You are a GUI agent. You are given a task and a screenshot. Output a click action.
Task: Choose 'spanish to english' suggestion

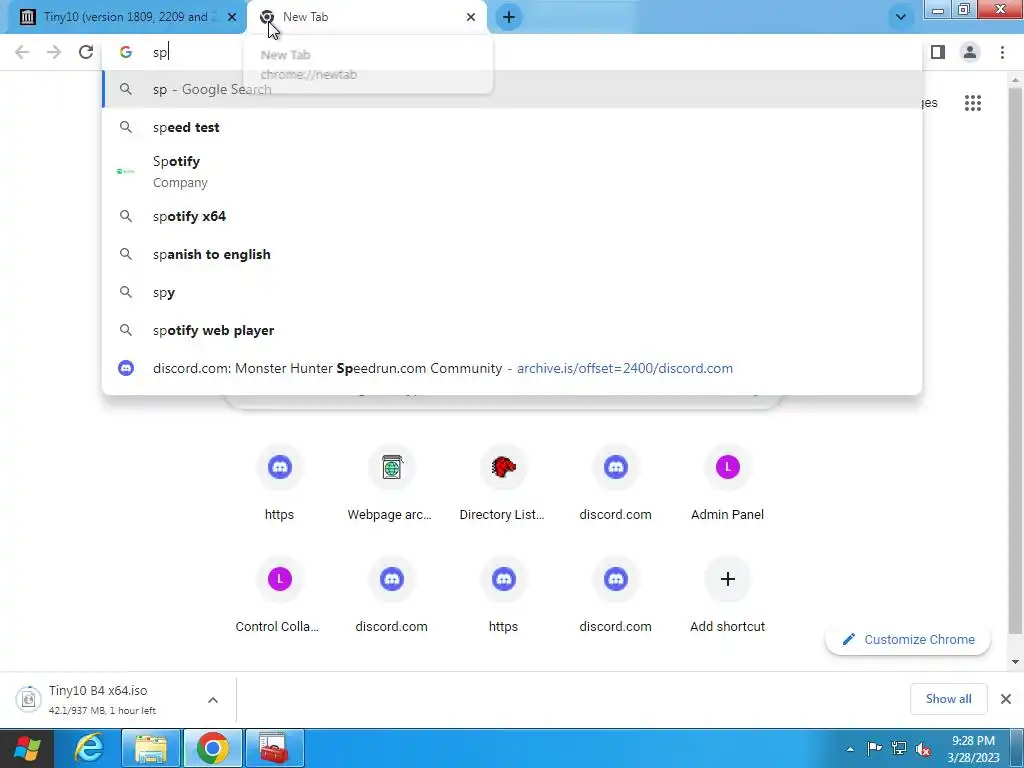(x=512, y=254)
